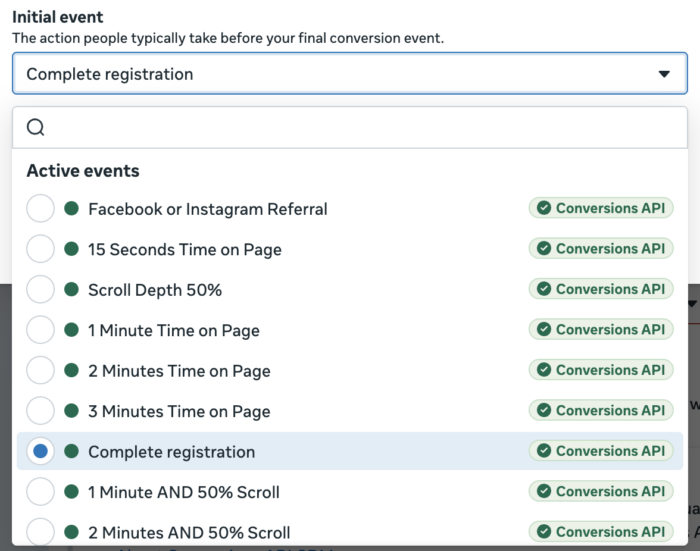Image resolution: width=700 pixels, height=551 pixels.
Task: Click the Complete registration label in the list
Action: pyautogui.click(x=171, y=452)
